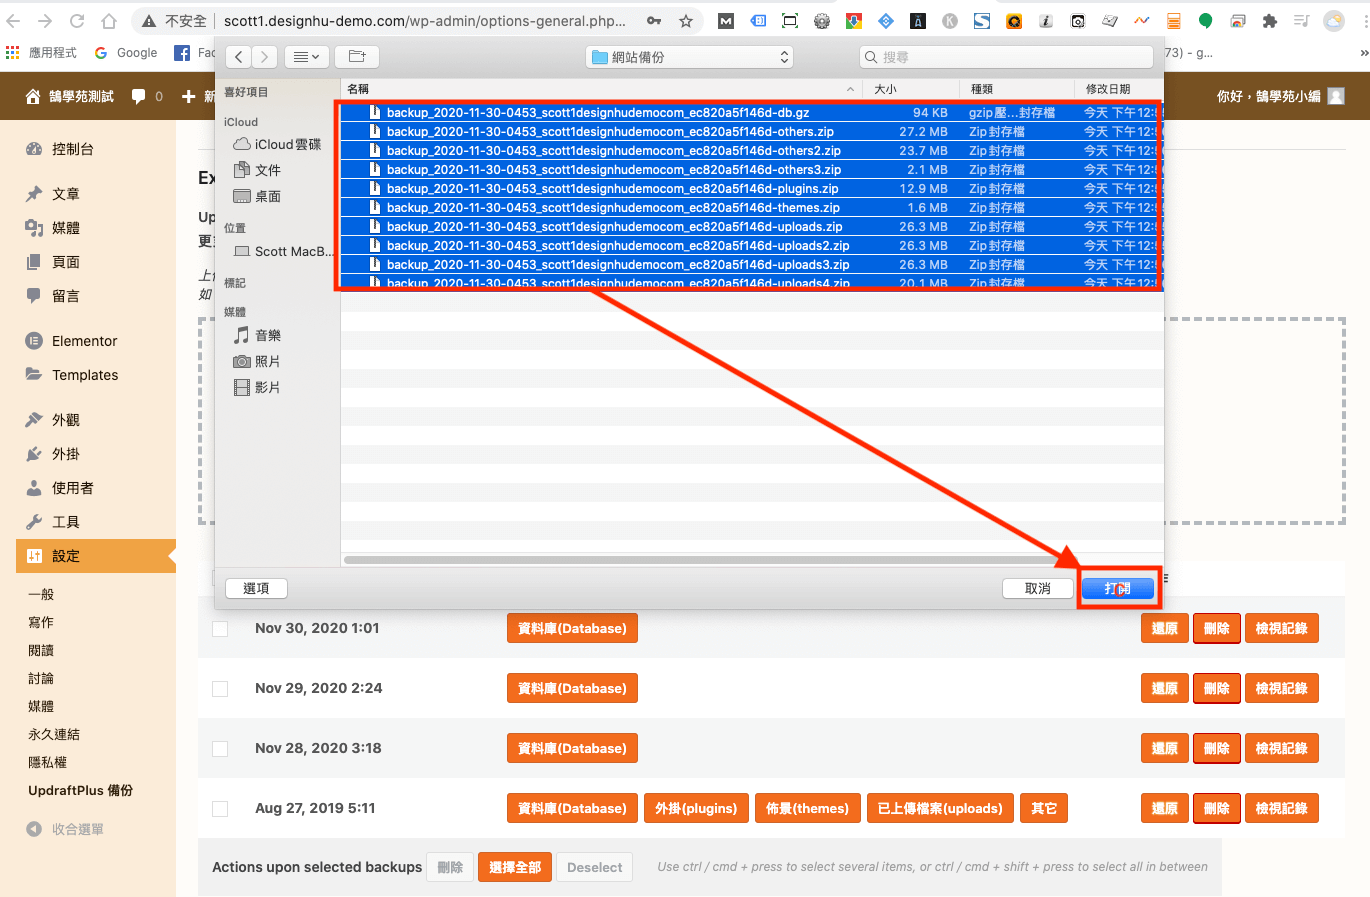1370x897 pixels.
Task: Open the Elementor sidebar menu icon
Action: coord(34,341)
